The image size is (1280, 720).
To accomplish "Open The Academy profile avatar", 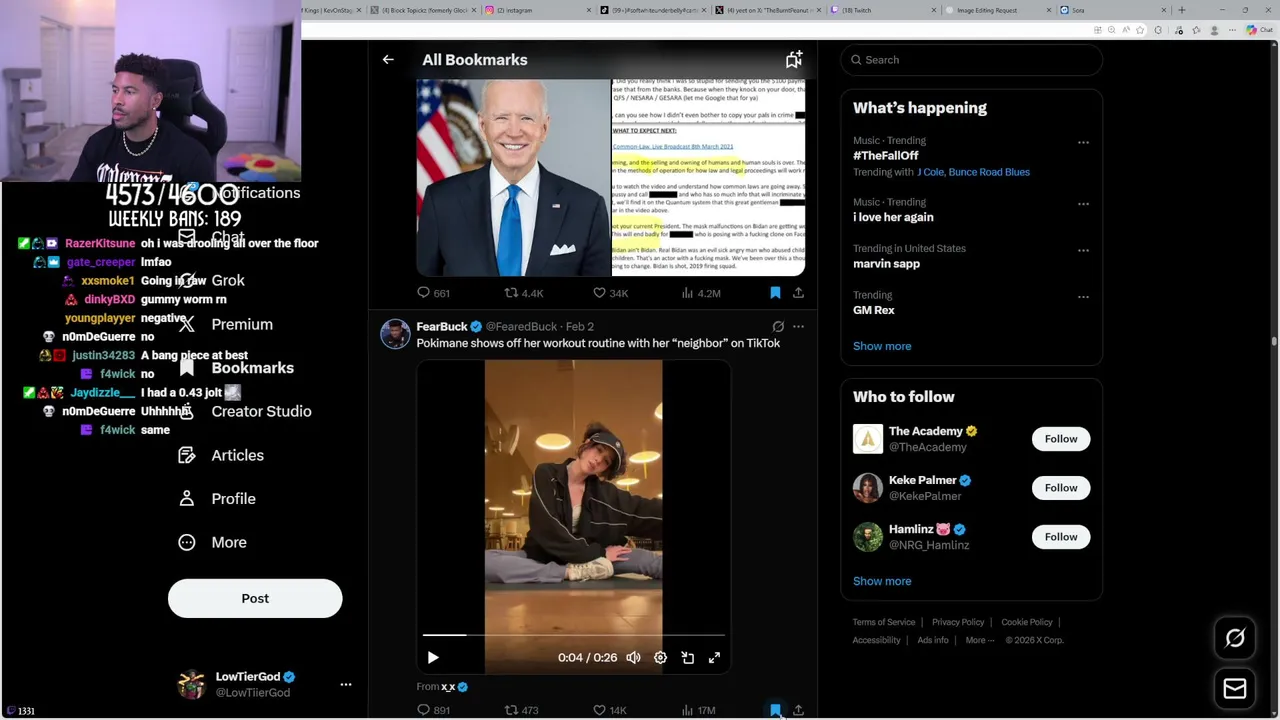I will 868,439.
